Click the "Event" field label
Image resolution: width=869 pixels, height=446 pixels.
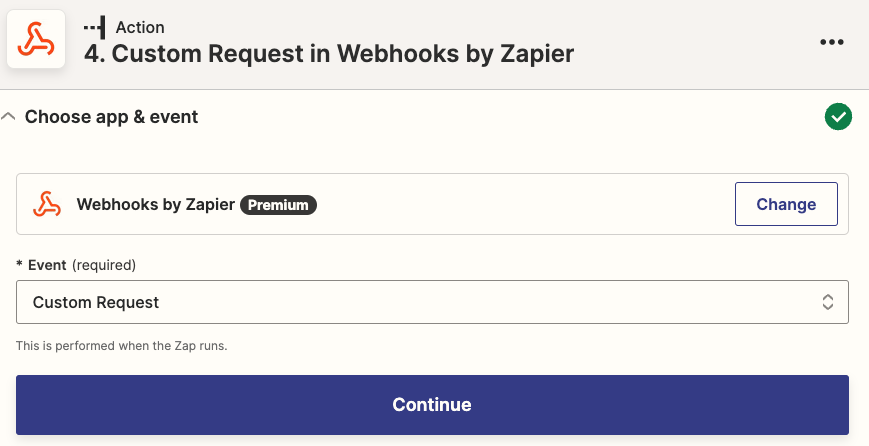(x=46, y=265)
